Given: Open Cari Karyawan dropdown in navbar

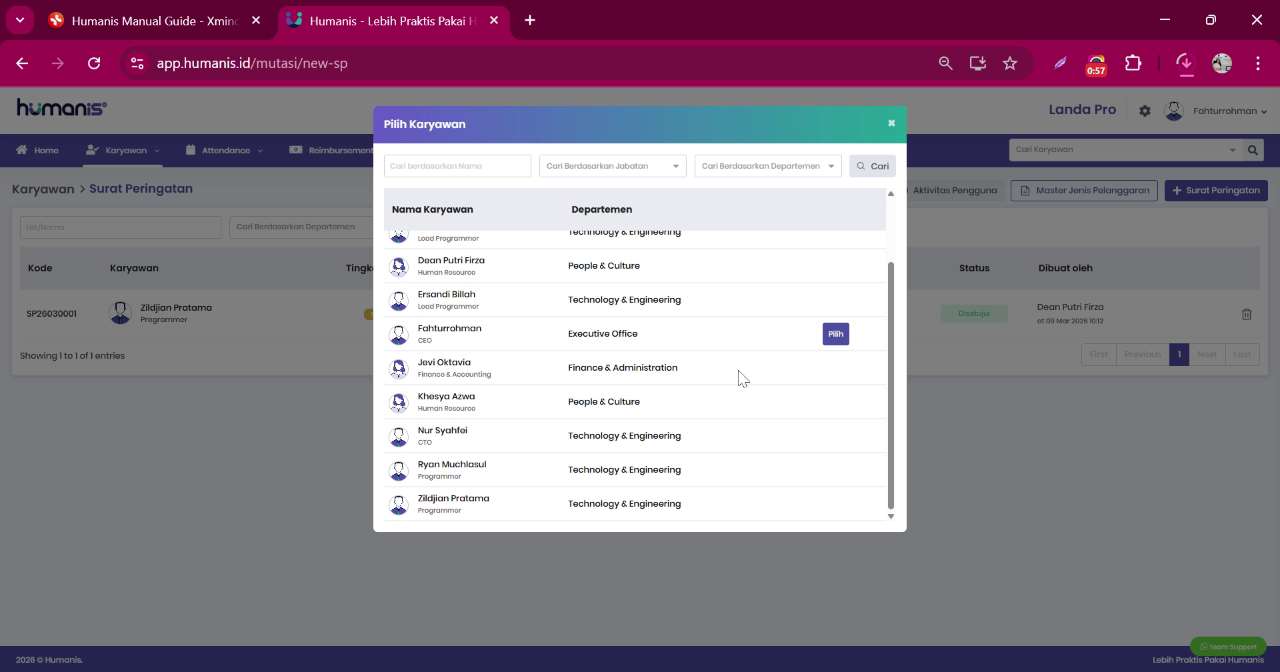Looking at the screenshot, I should [1125, 150].
